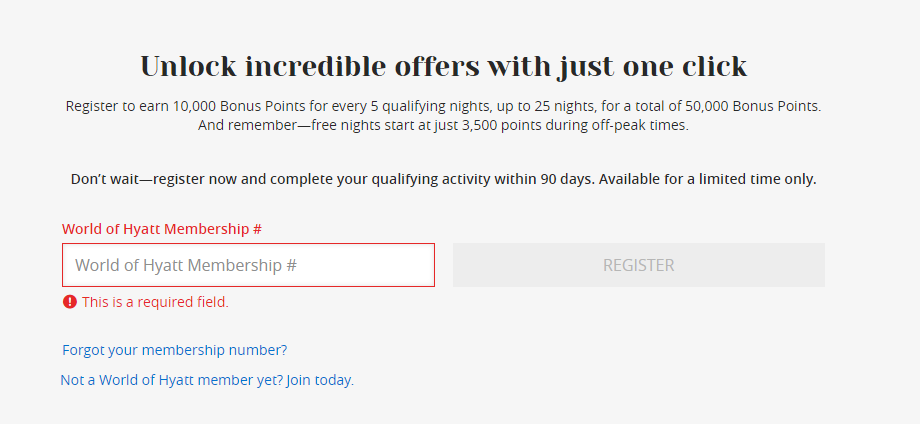
Task: Click the red error exclamation icon
Action: (x=69, y=302)
